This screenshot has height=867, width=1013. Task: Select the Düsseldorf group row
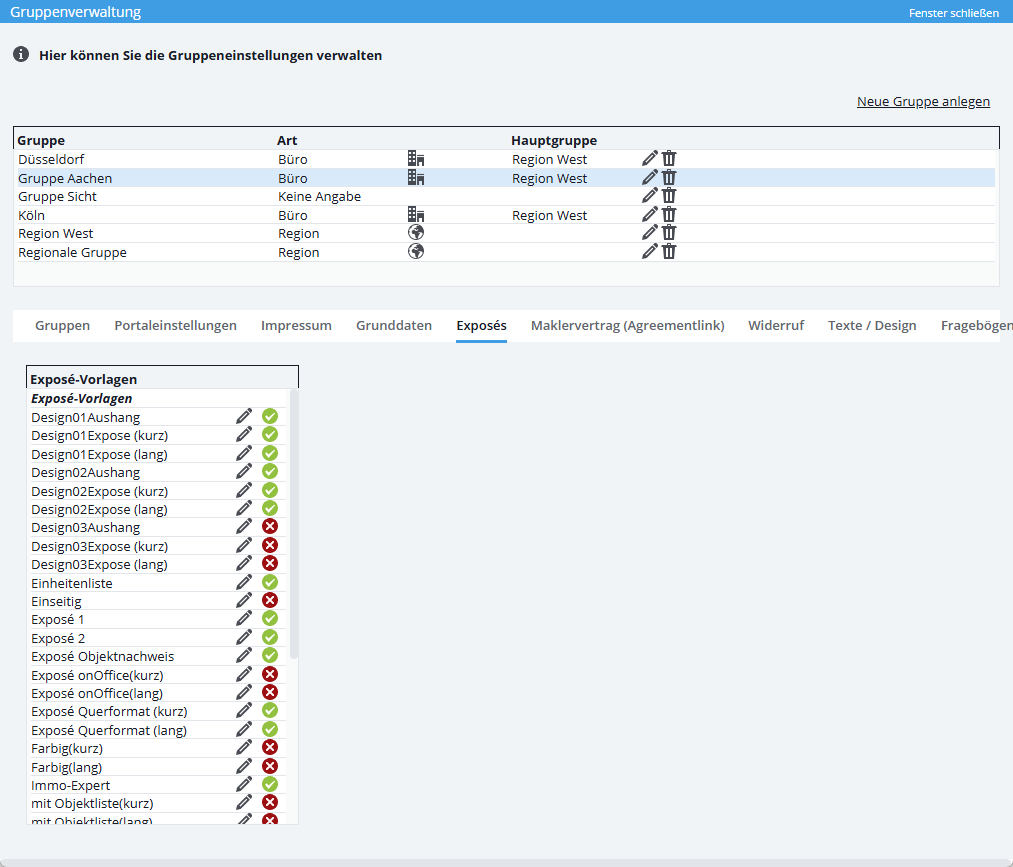point(504,159)
